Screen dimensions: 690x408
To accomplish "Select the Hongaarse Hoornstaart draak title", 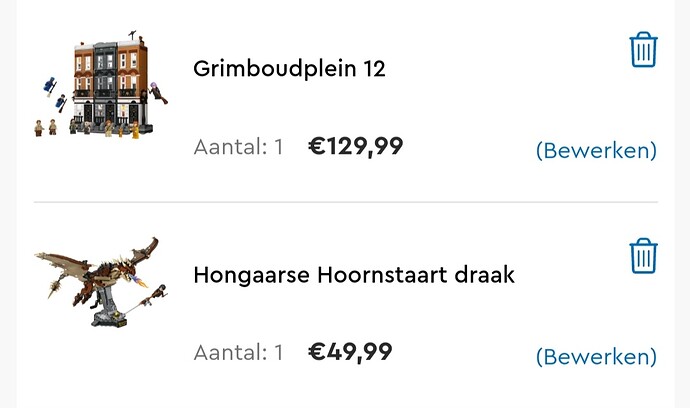I will [x=354, y=274].
